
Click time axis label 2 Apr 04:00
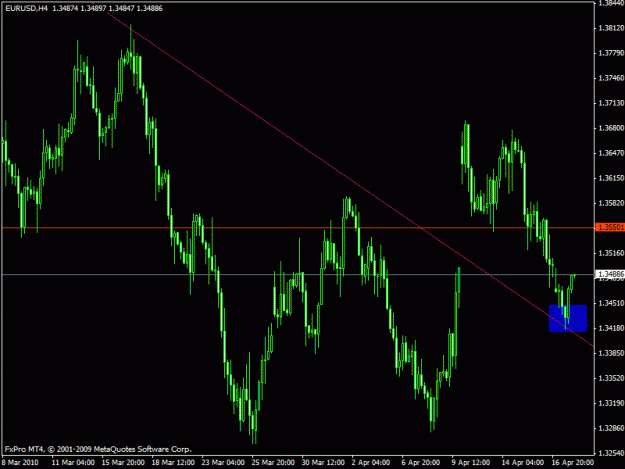[371, 463]
